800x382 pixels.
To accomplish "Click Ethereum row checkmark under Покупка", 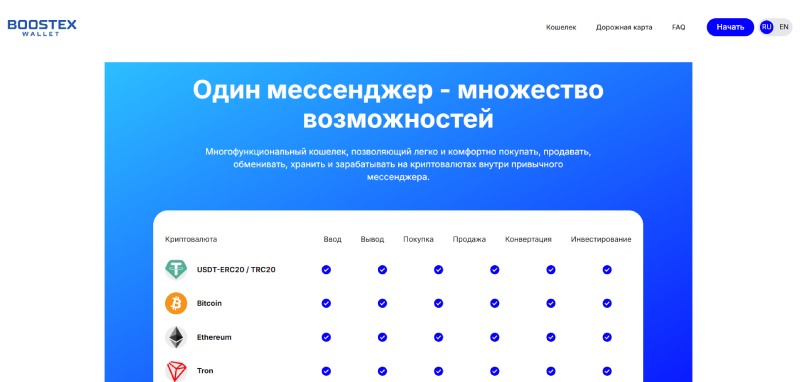I will [438, 337].
